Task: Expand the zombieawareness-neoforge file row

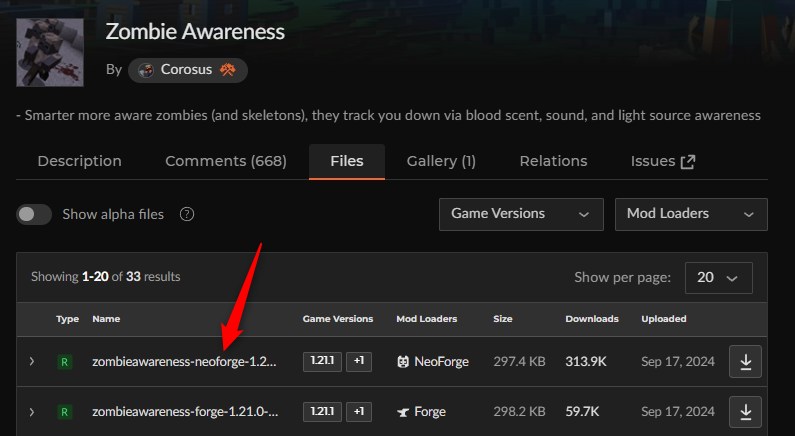Action: pyautogui.click(x=31, y=361)
